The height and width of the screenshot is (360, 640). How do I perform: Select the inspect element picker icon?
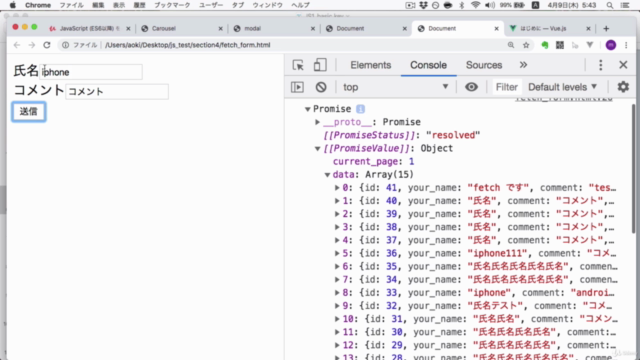(x=298, y=65)
